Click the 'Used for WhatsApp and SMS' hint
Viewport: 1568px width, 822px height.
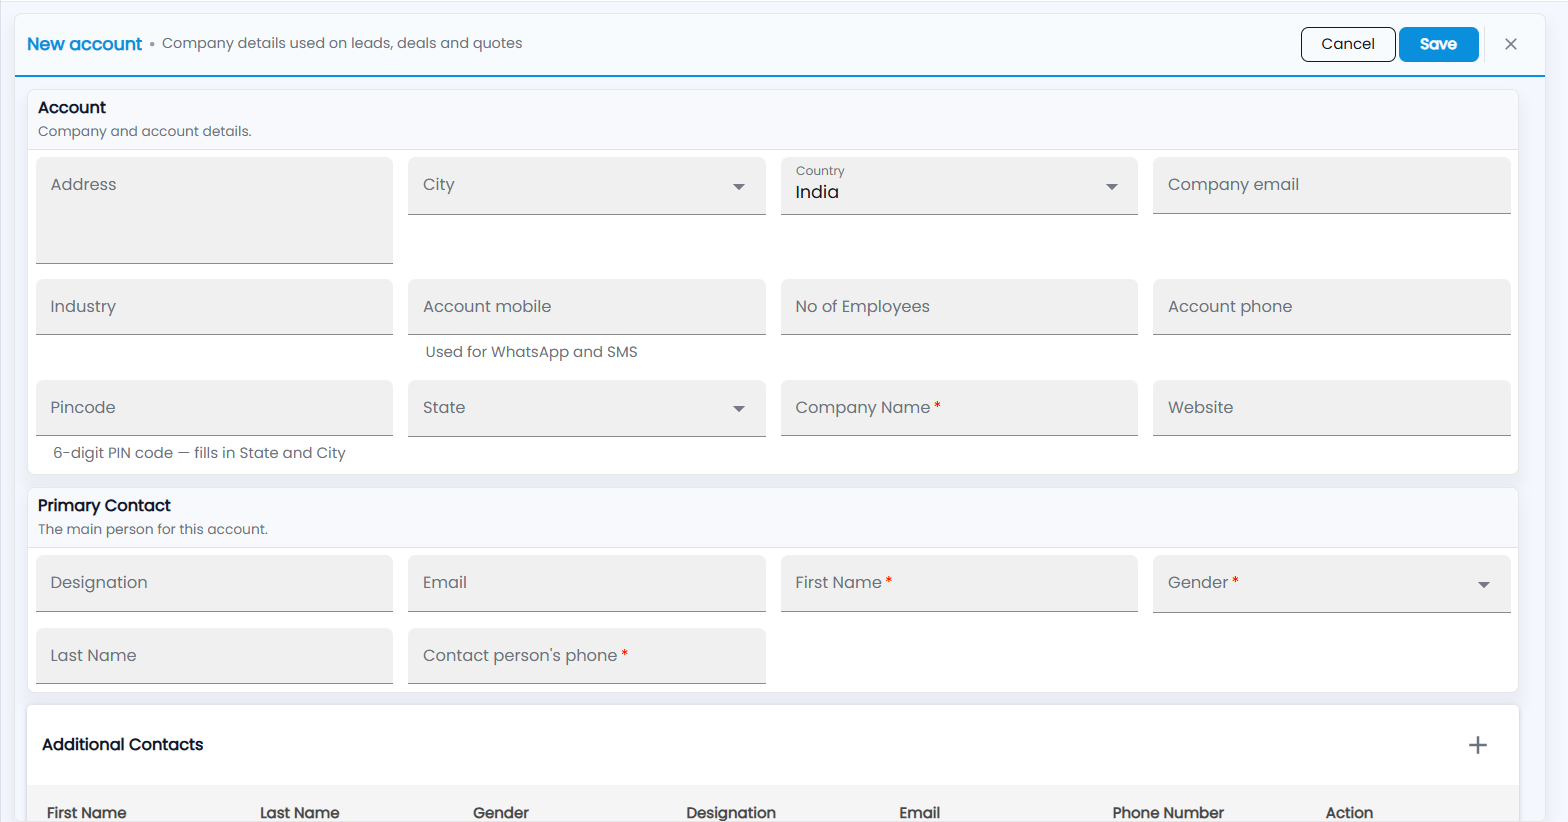pos(531,352)
